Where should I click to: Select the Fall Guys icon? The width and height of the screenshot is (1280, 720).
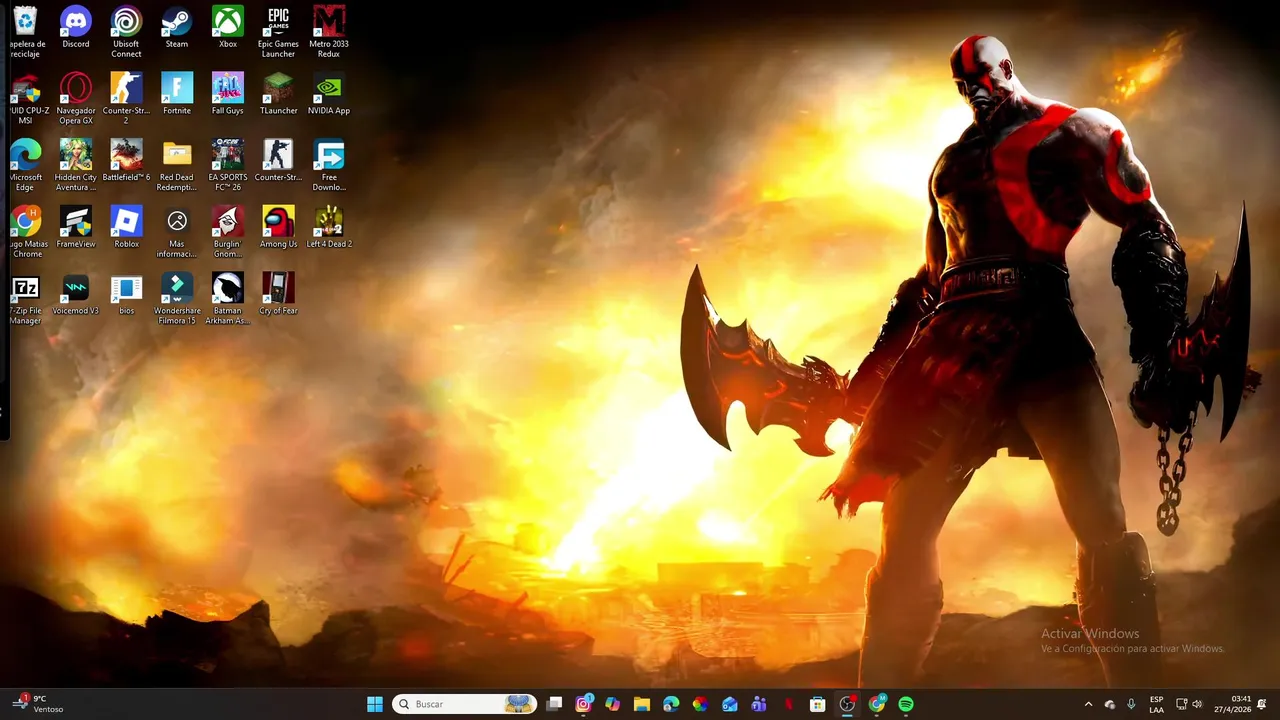228,95
